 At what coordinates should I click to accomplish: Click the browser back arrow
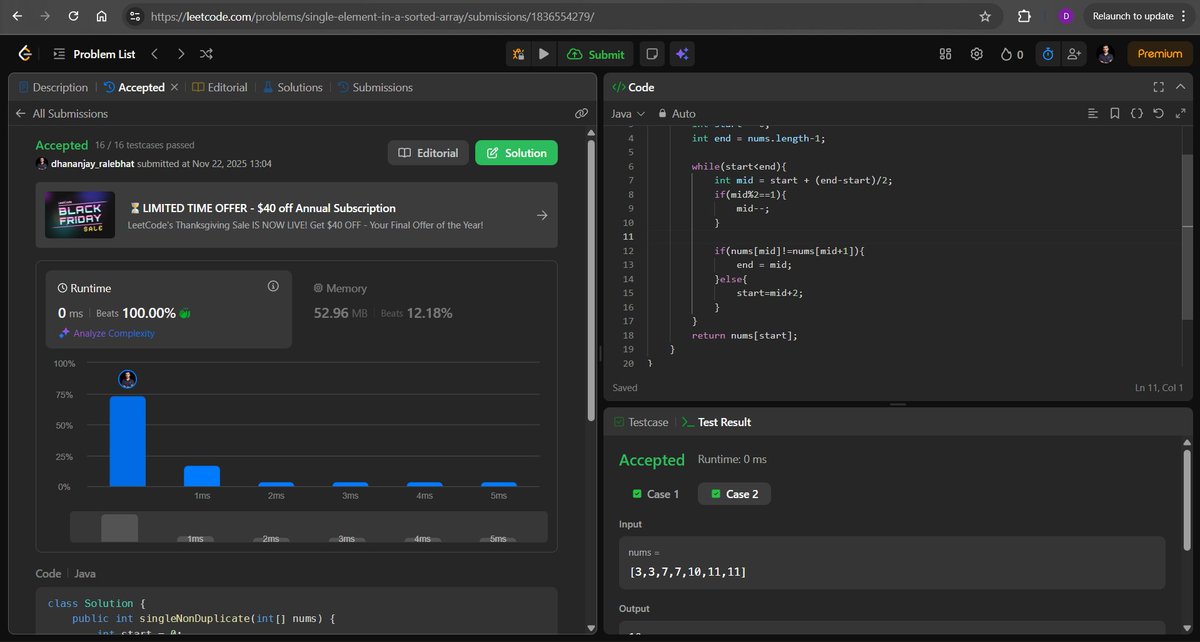click(17, 16)
